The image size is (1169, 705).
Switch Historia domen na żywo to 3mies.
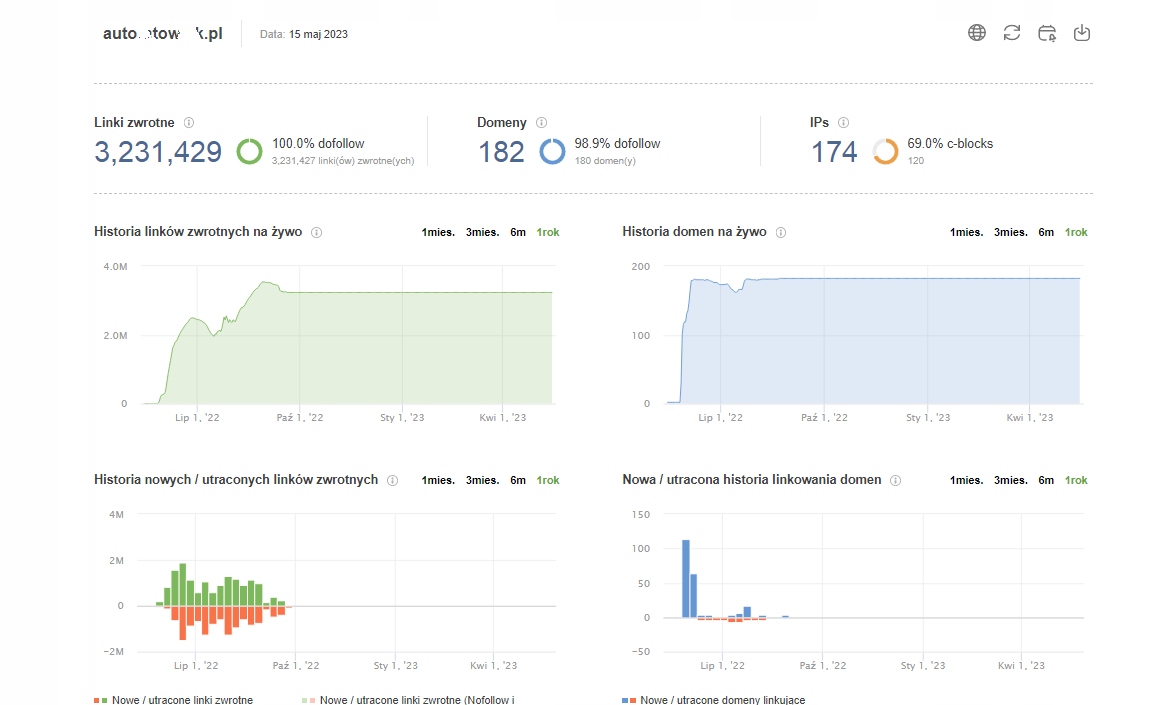pos(1010,232)
